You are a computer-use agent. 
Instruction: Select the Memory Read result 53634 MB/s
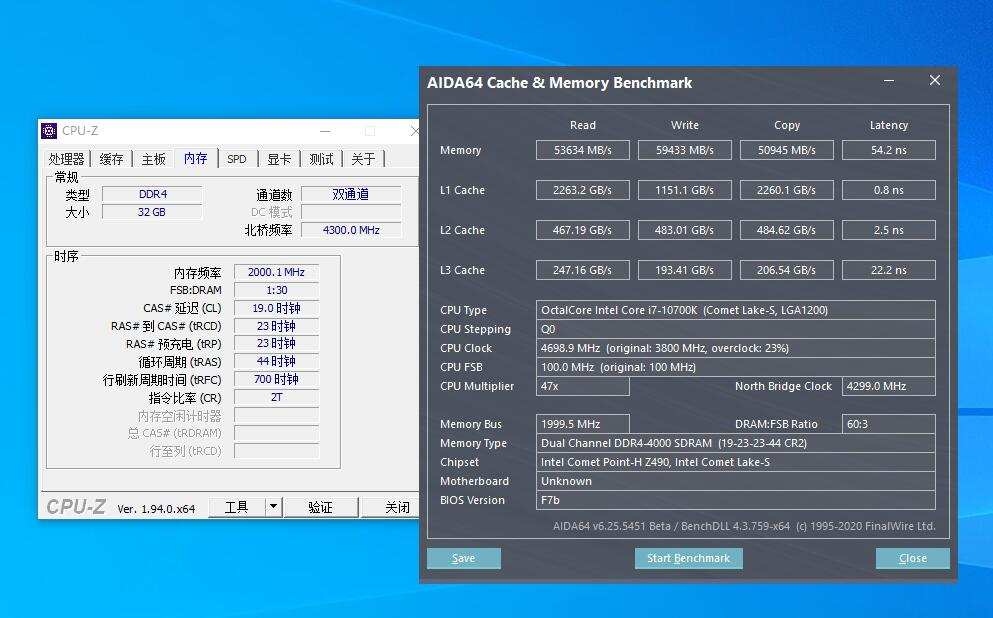pos(582,149)
